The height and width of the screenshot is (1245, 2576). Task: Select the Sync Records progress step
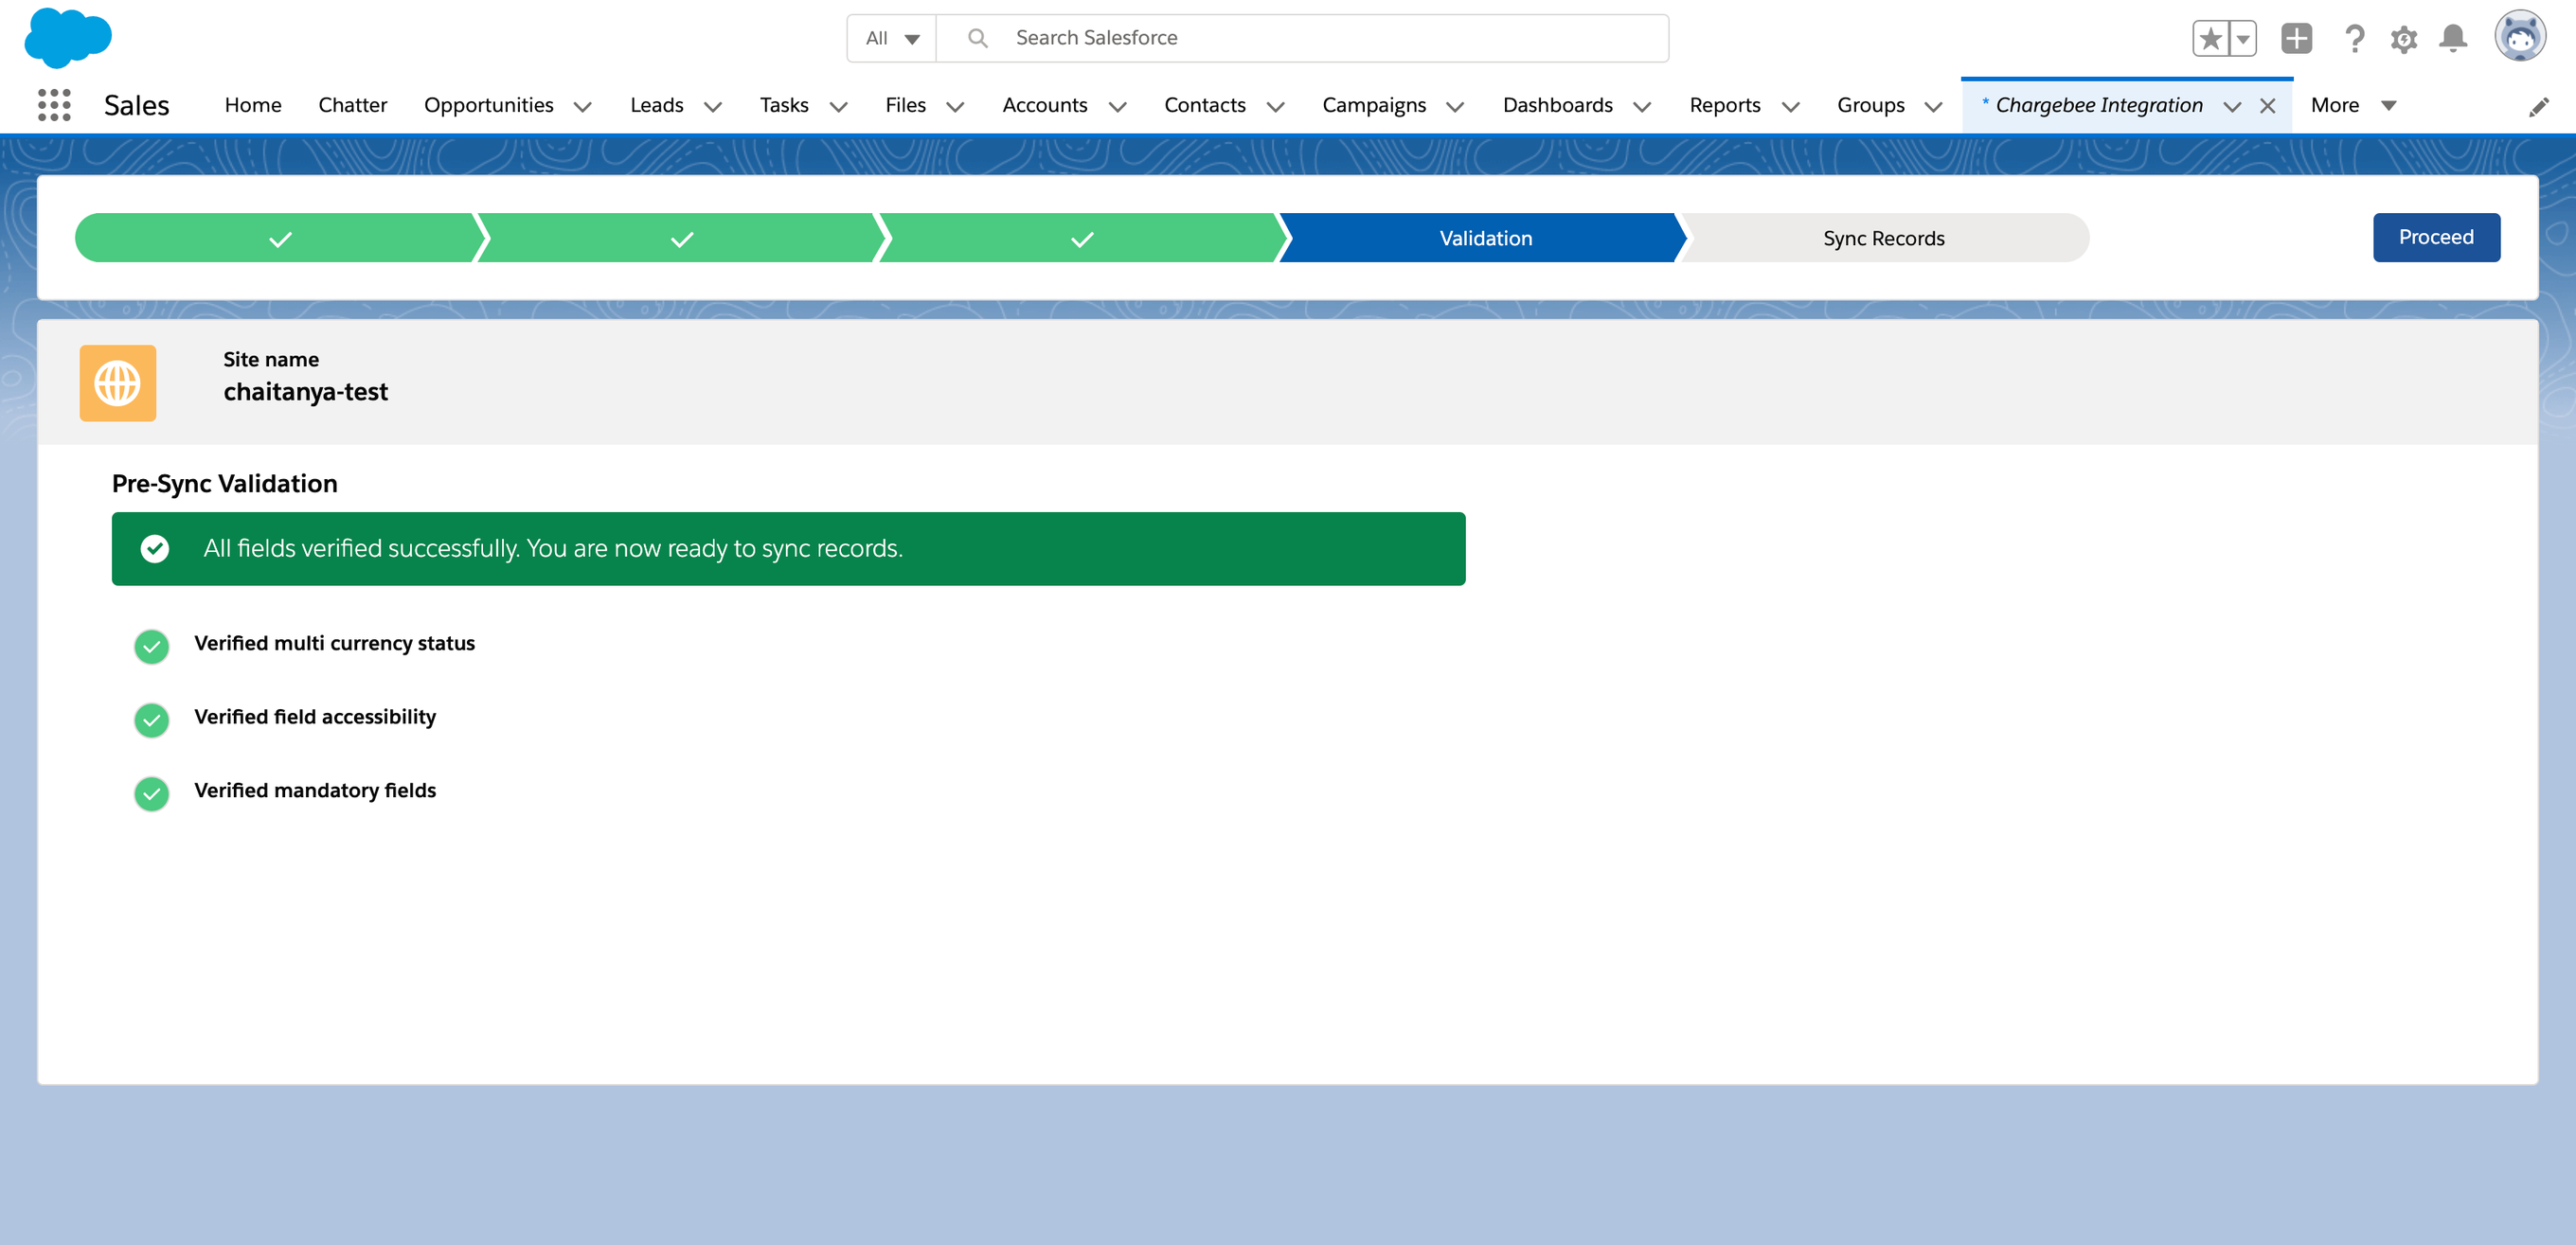[1883, 238]
